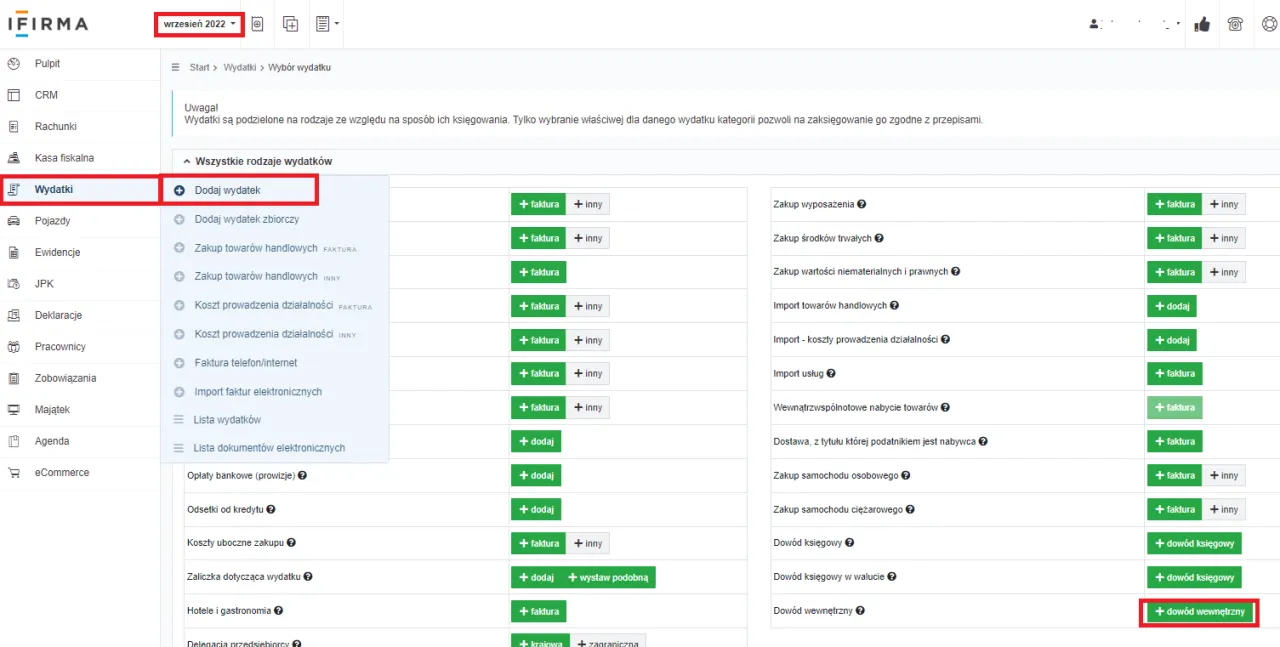This screenshot has height=647, width=1280.
Task: Open Pojazdy in the sidebar
Action: pyautogui.click(x=52, y=221)
